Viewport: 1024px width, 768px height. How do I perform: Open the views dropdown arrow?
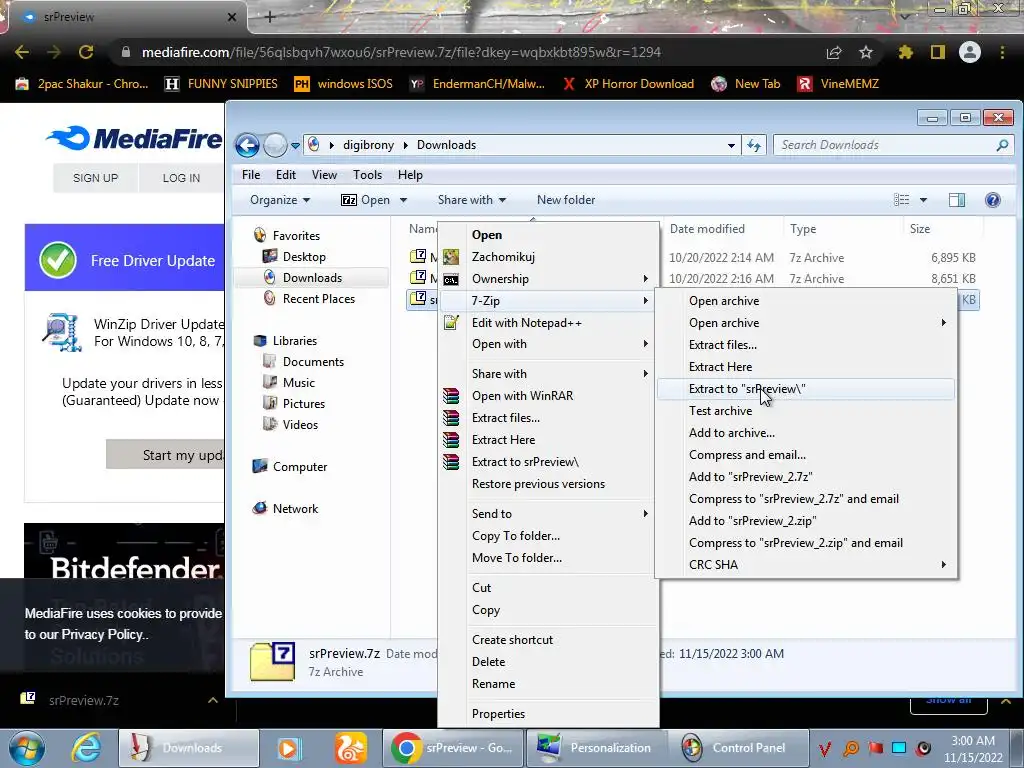pos(923,200)
